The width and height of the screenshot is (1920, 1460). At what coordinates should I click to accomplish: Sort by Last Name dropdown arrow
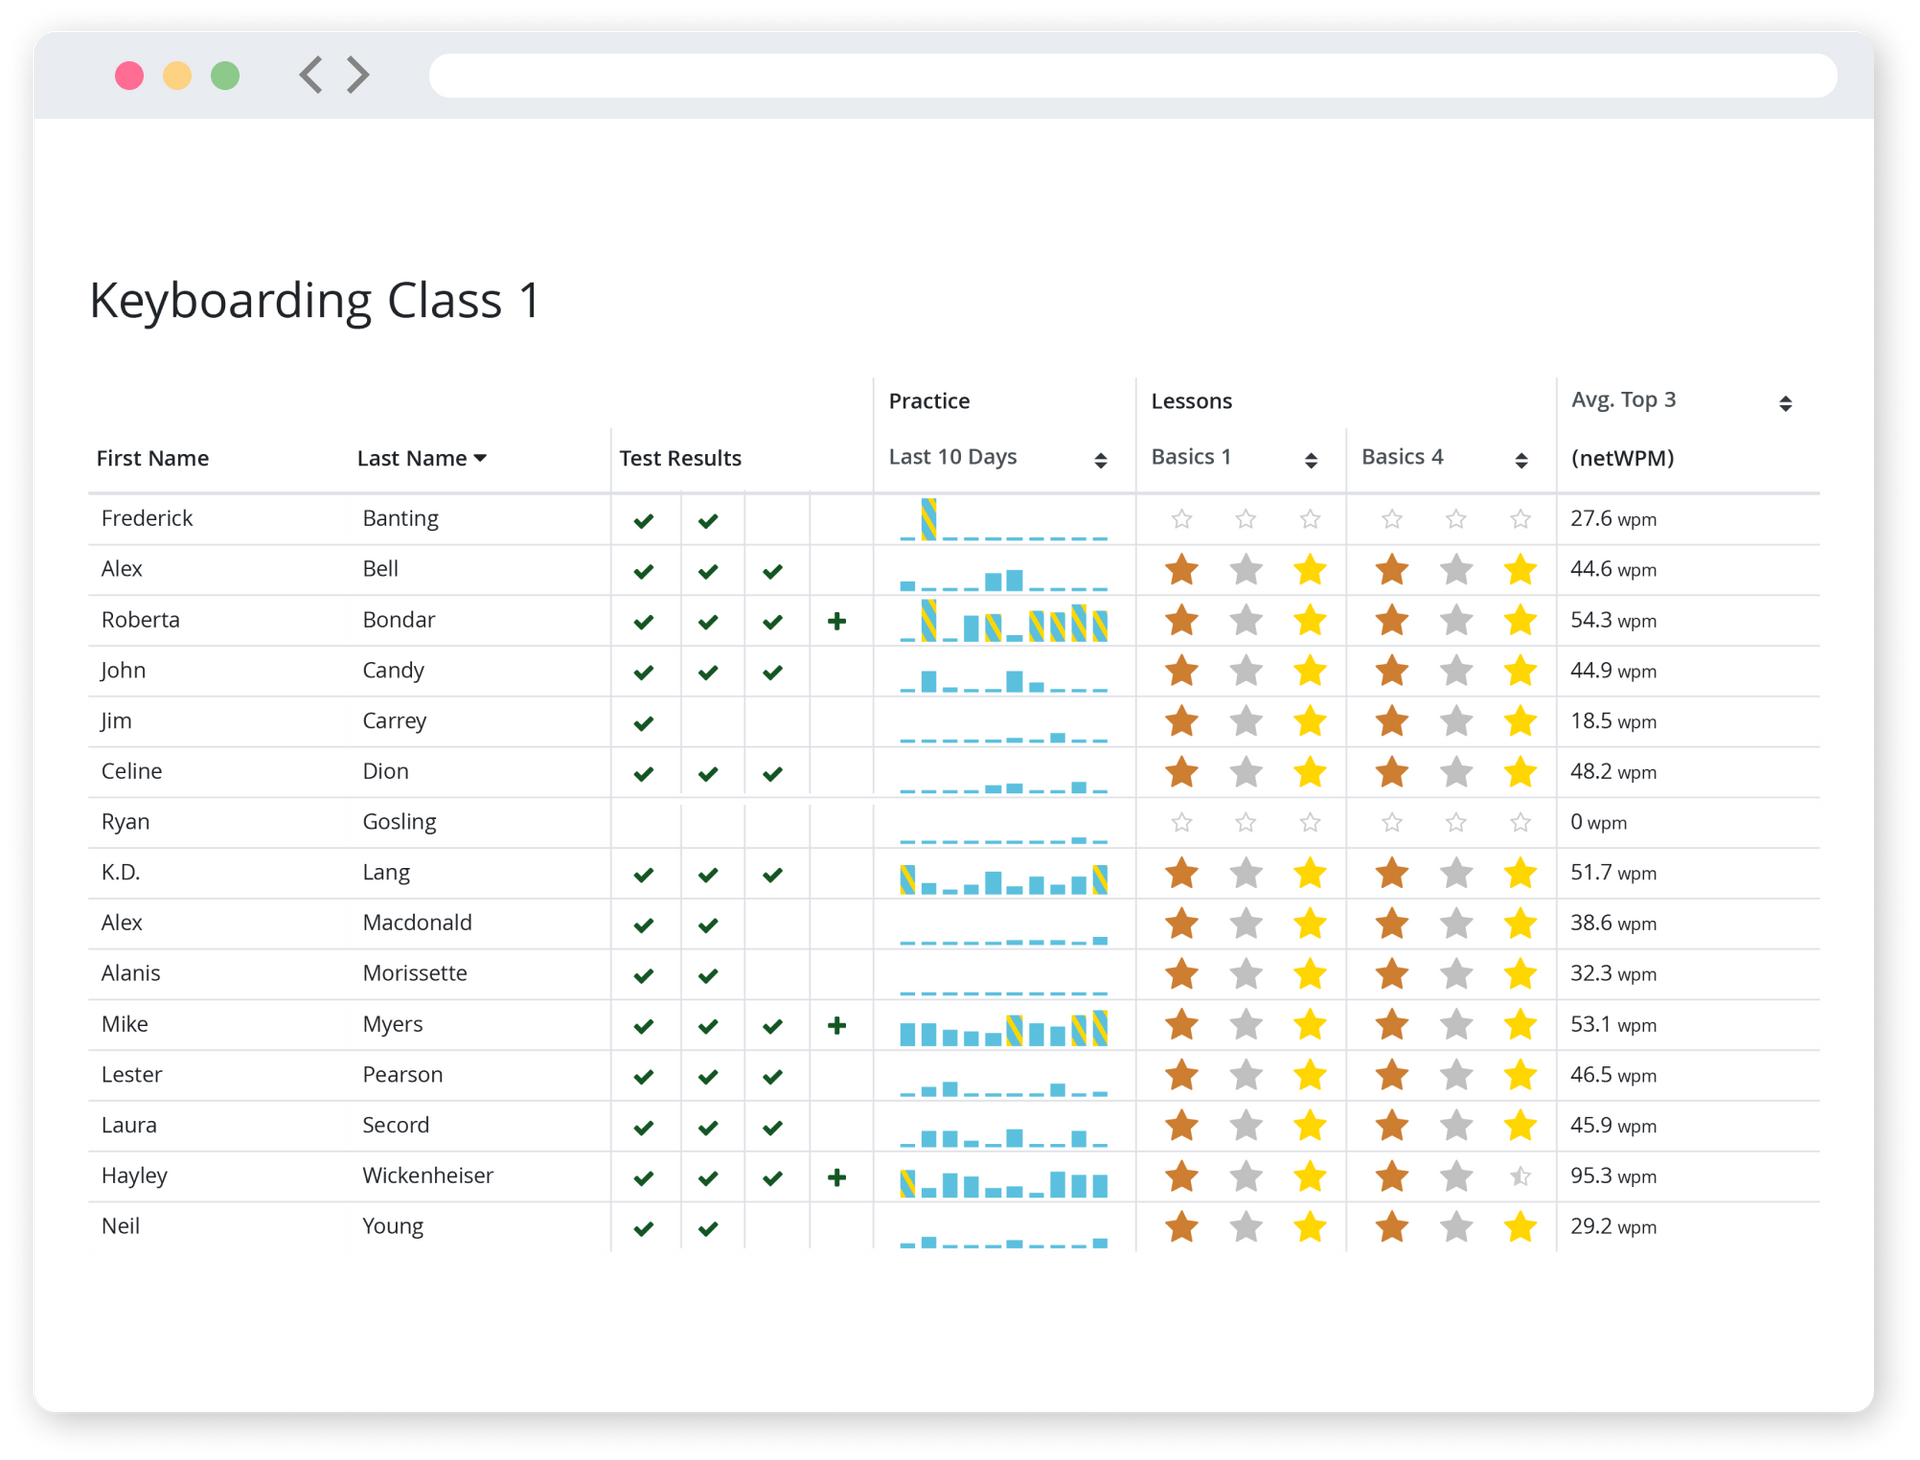click(x=480, y=458)
